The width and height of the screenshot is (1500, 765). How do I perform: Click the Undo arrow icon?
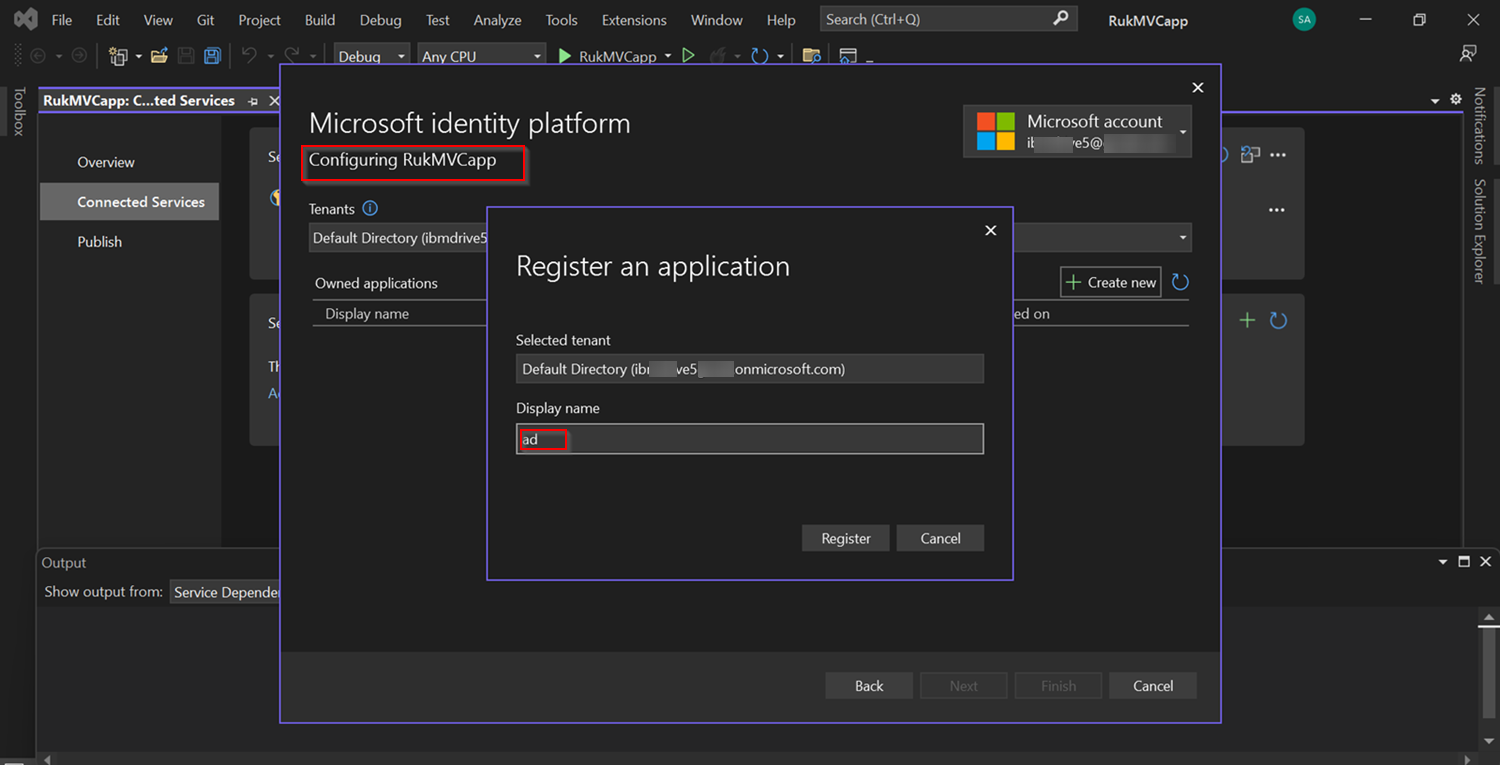pos(249,56)
